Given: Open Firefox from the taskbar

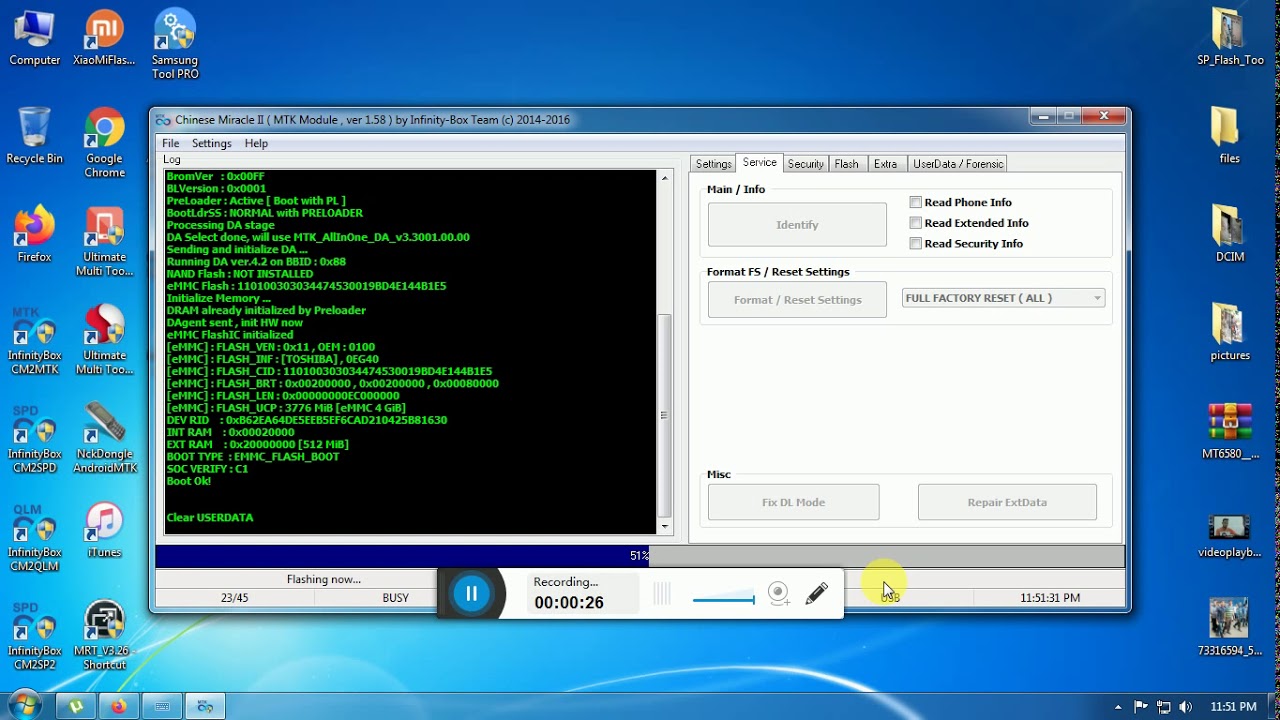Looking at the screenshot, I should point(119,706).
